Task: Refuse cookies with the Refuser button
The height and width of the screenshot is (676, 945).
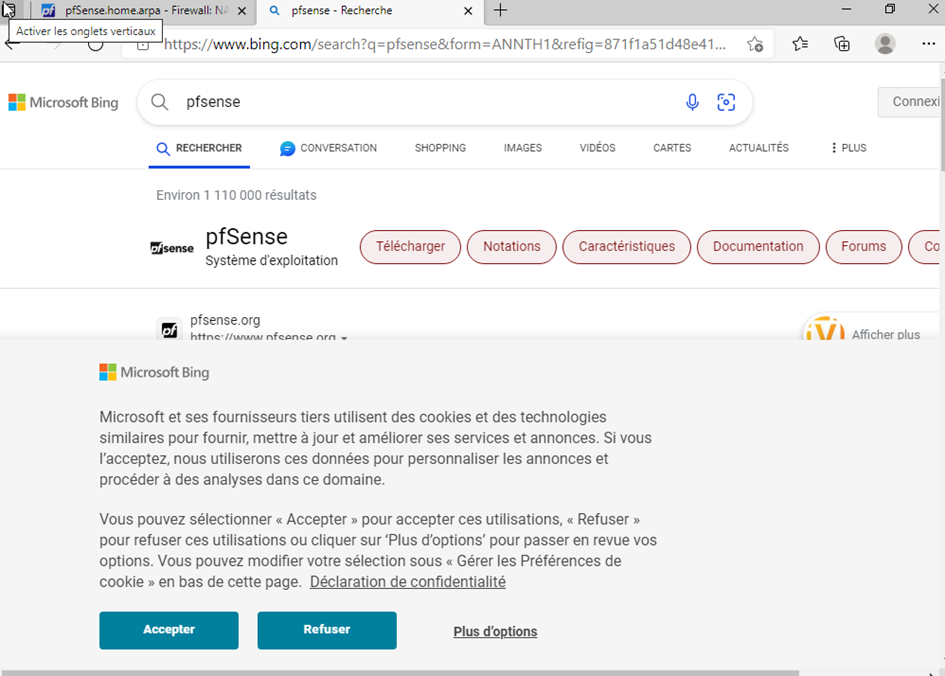Action: [326, 630]
